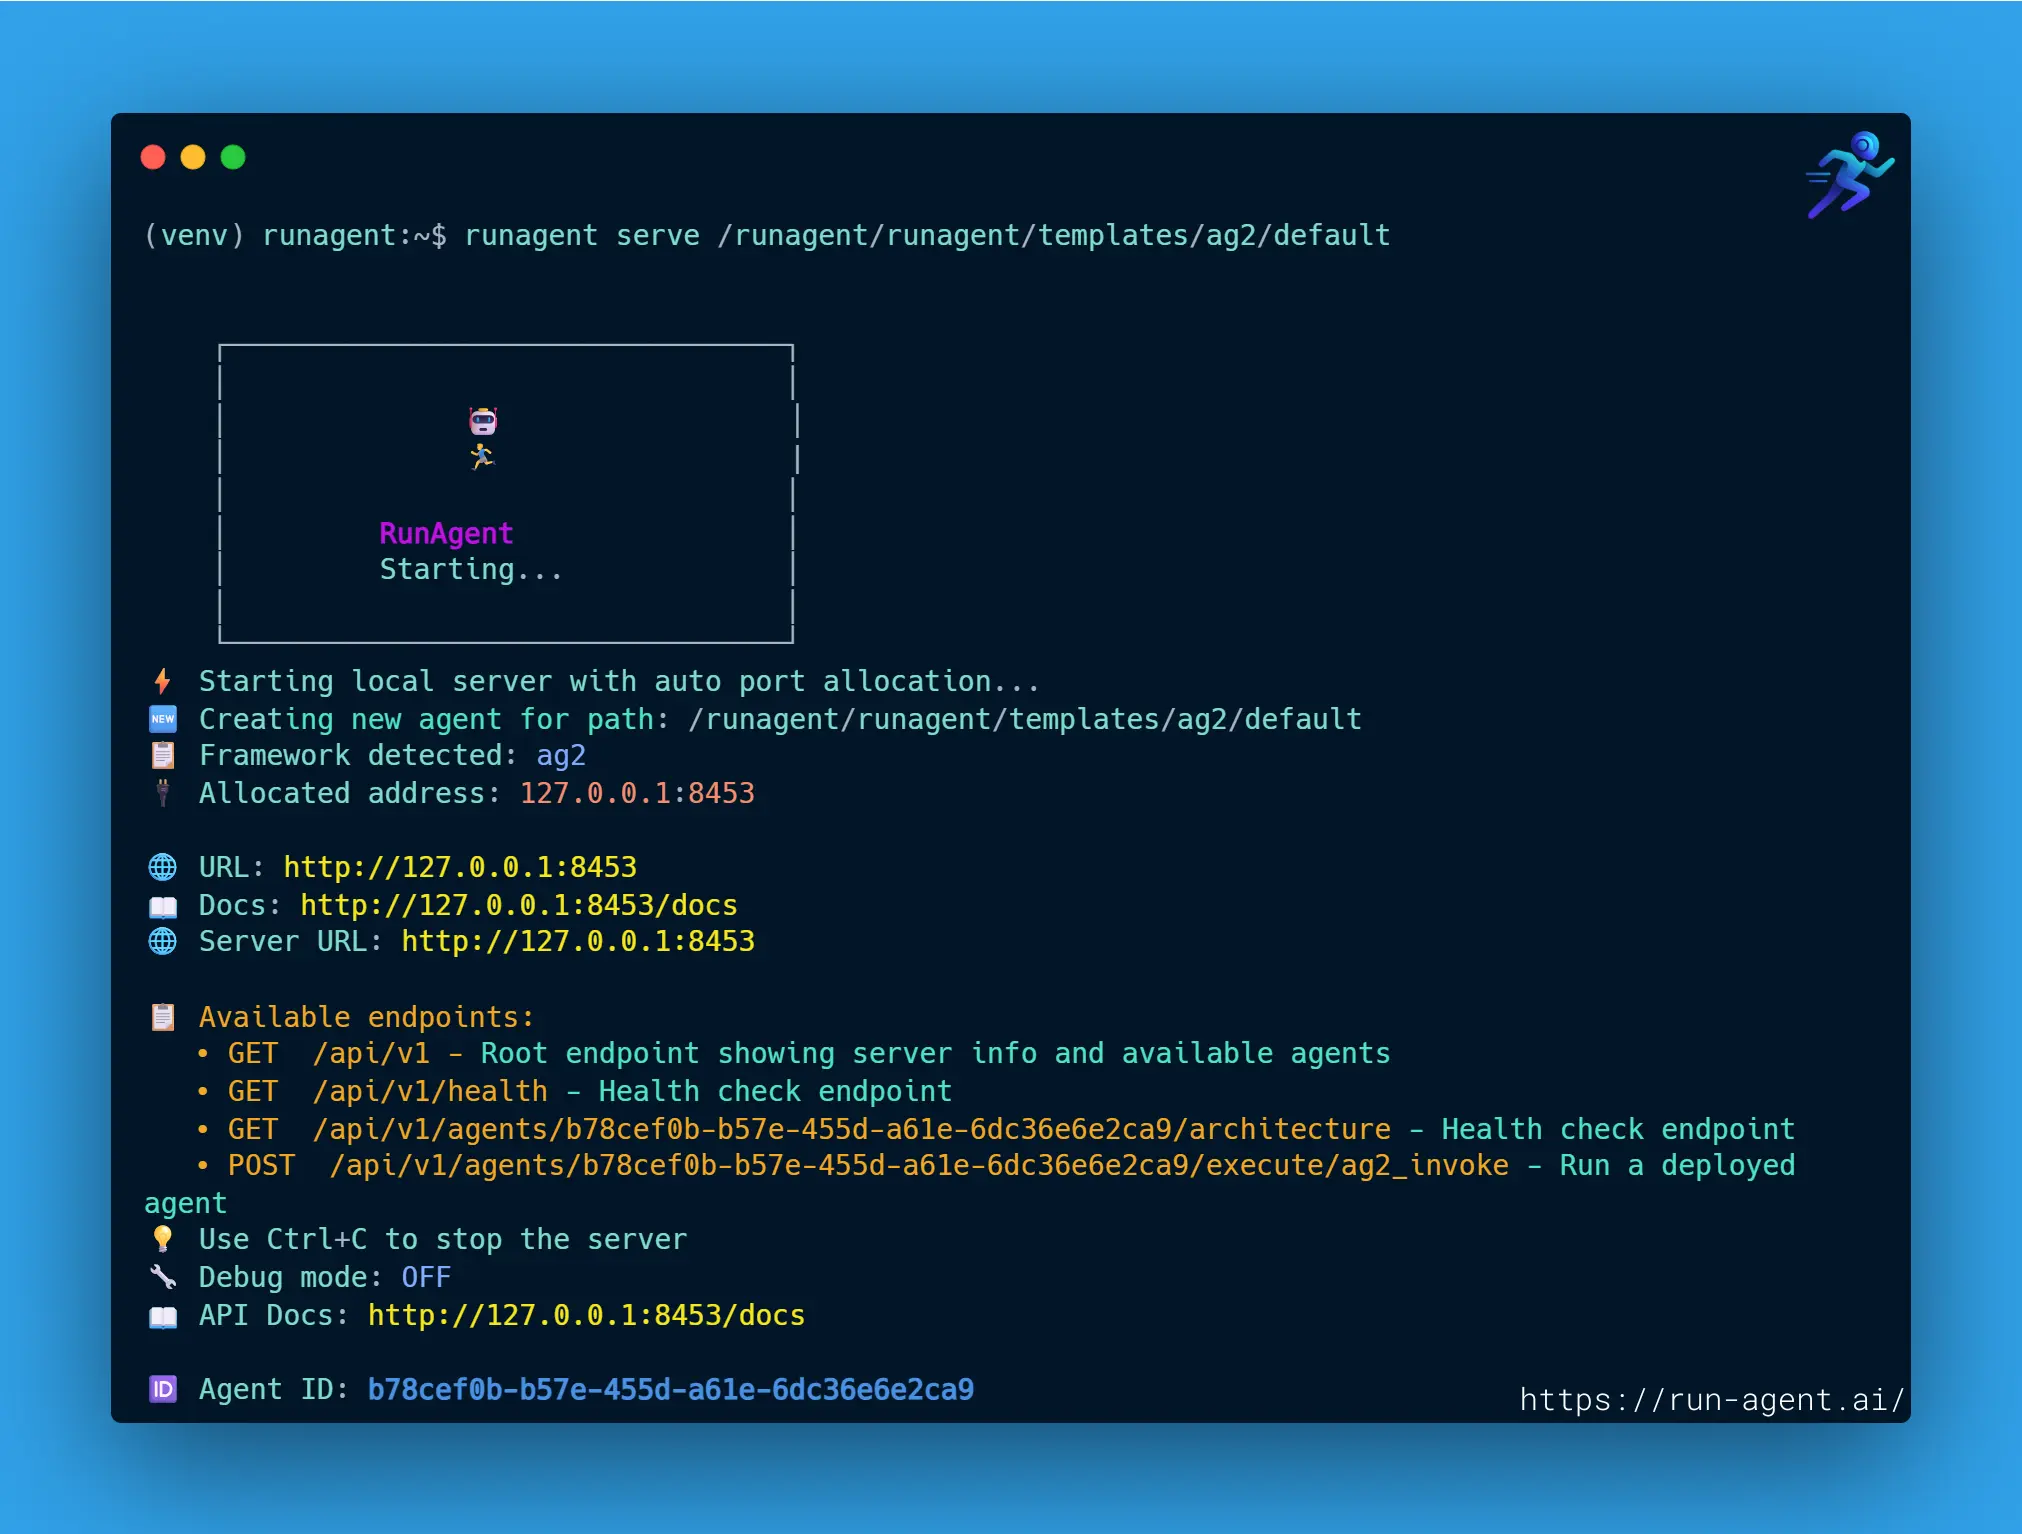Viewport: 2022px width, 1534px height.
Task: Click the globe icon beside URL line
Action: pyautogui.click(x=162, y=867)
